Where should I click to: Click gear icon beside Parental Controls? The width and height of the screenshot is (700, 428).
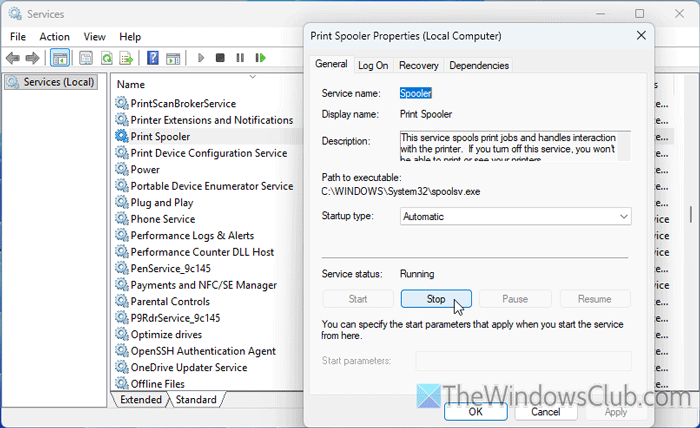(121, 301)
